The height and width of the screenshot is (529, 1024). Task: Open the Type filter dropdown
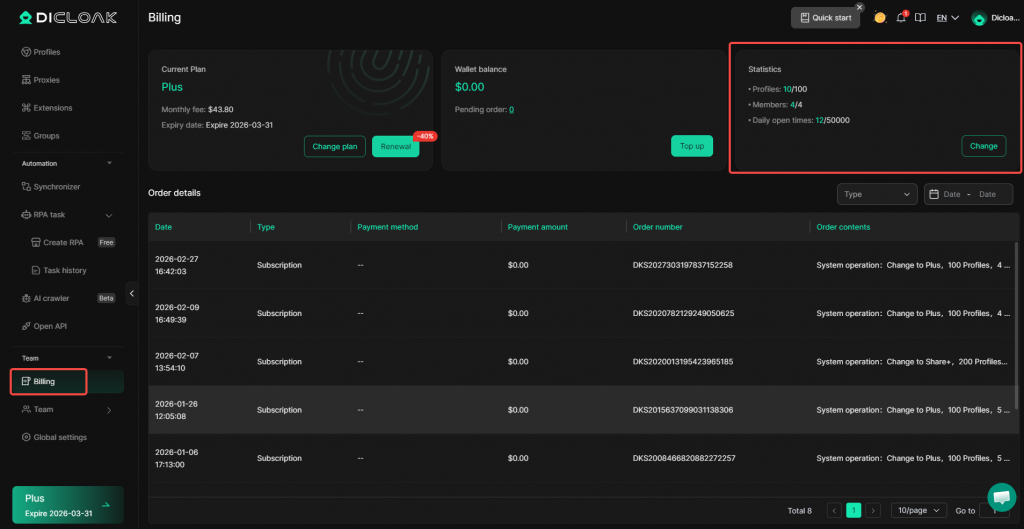pos(877,194)
